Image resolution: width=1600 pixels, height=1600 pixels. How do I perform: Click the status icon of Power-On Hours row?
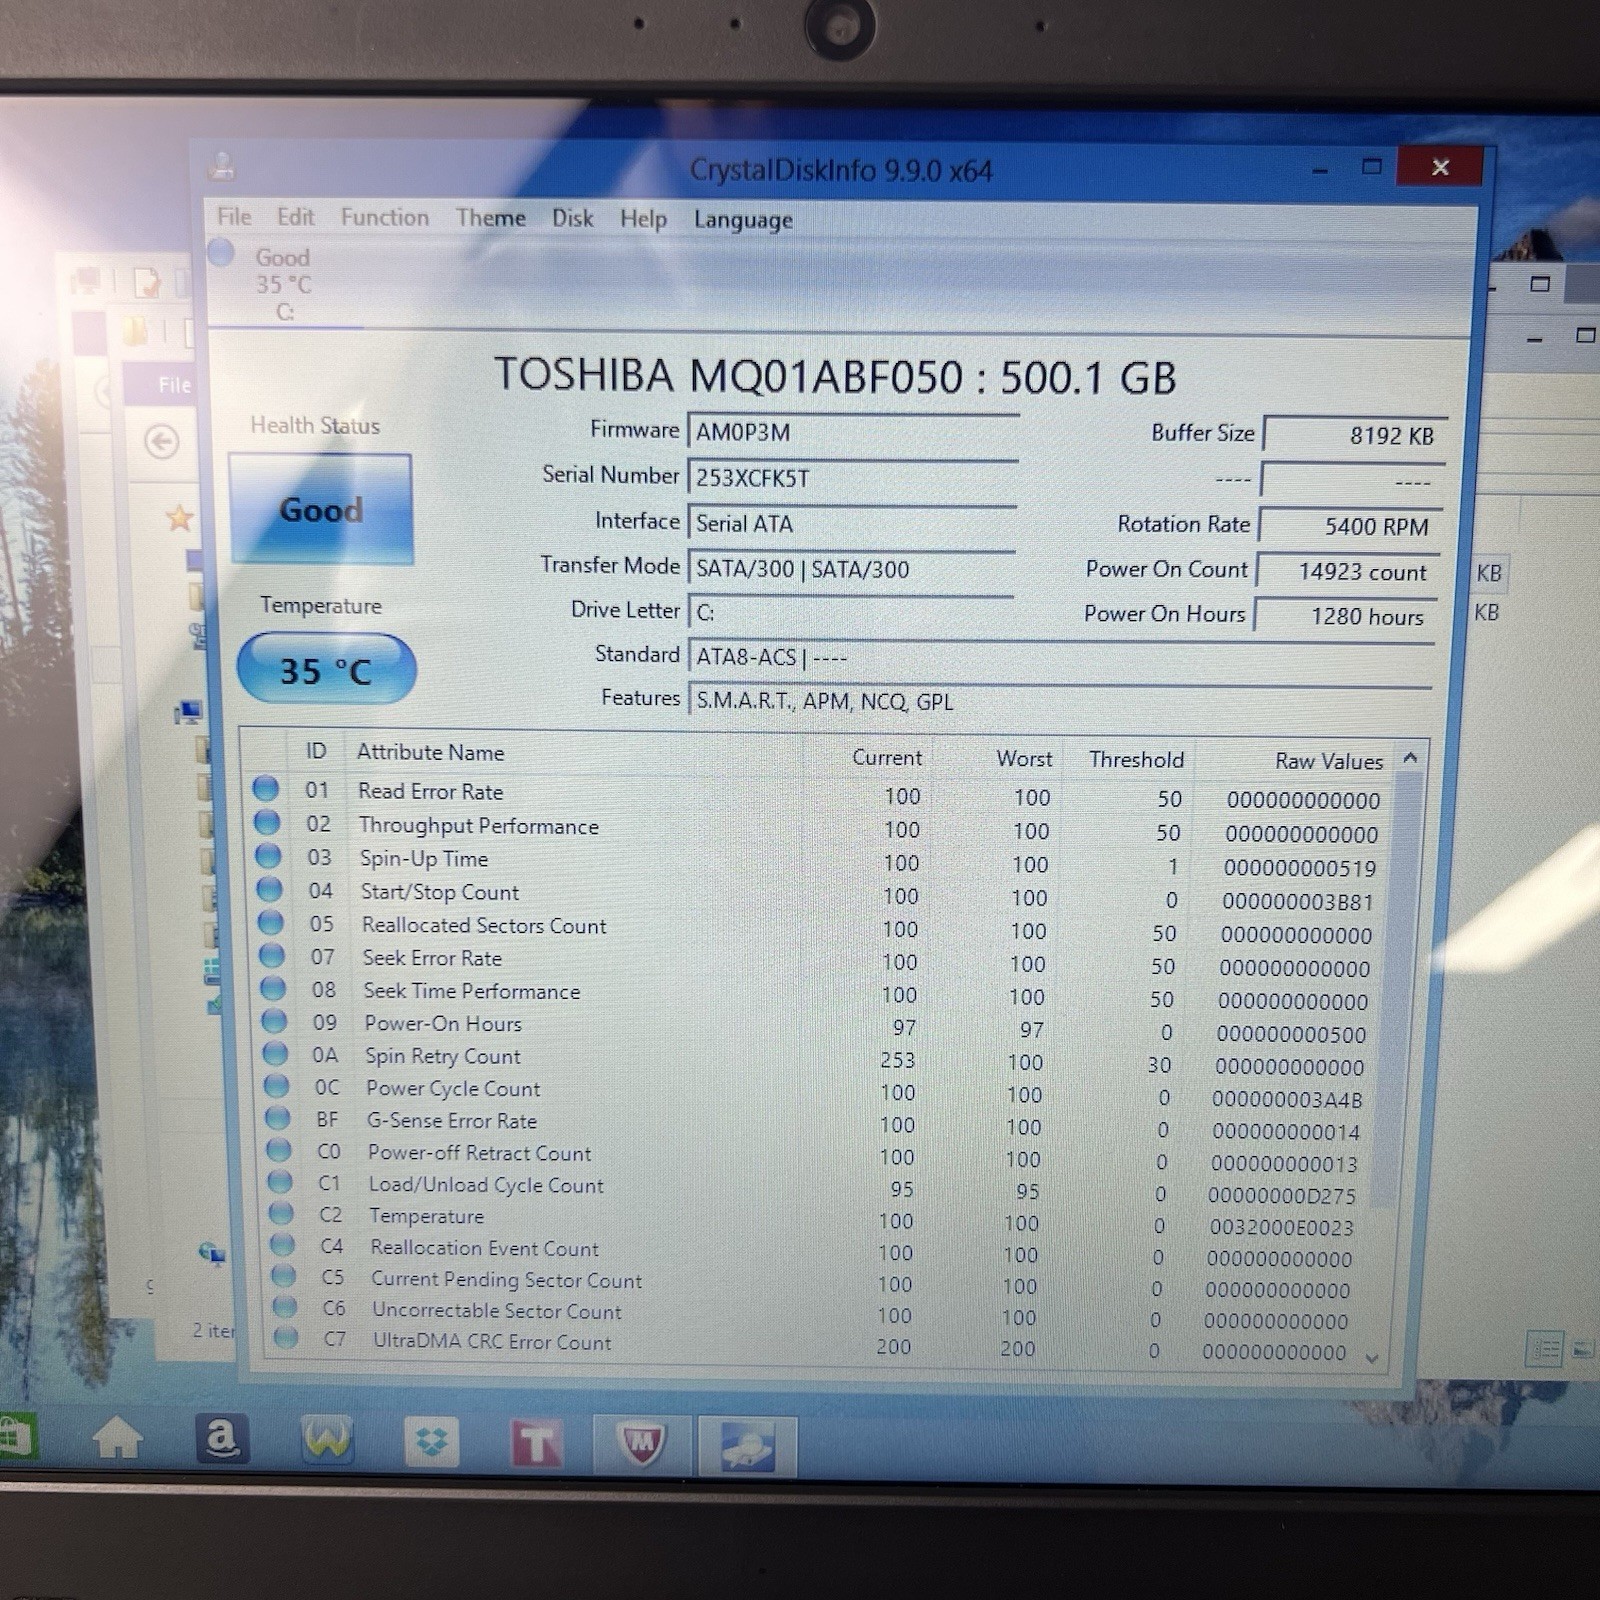274,1021
